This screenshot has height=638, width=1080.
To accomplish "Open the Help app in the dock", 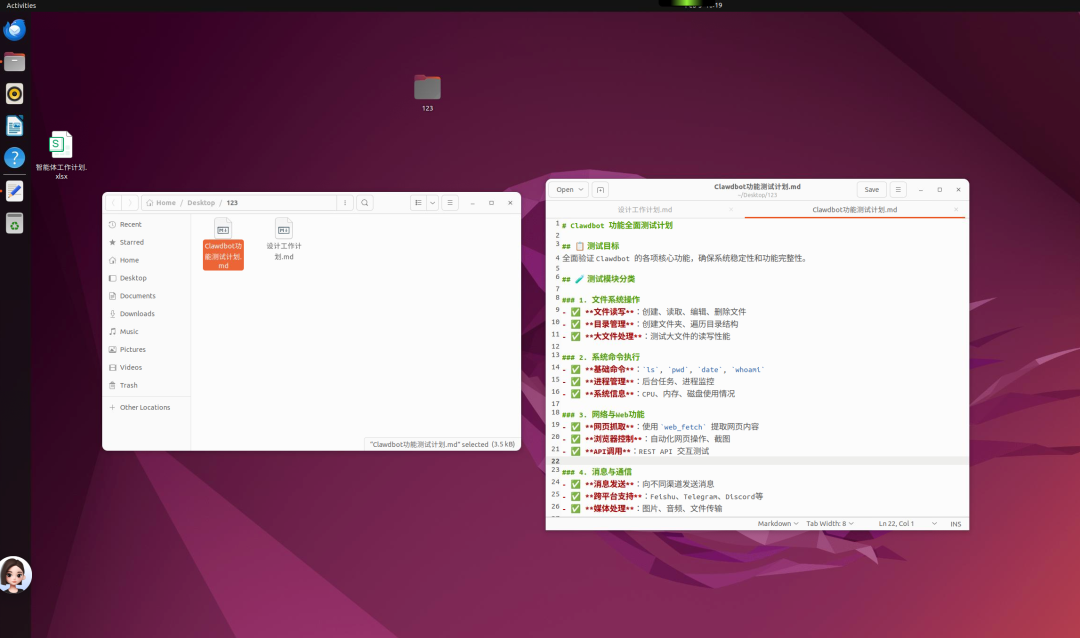I will tap(14, 158).
